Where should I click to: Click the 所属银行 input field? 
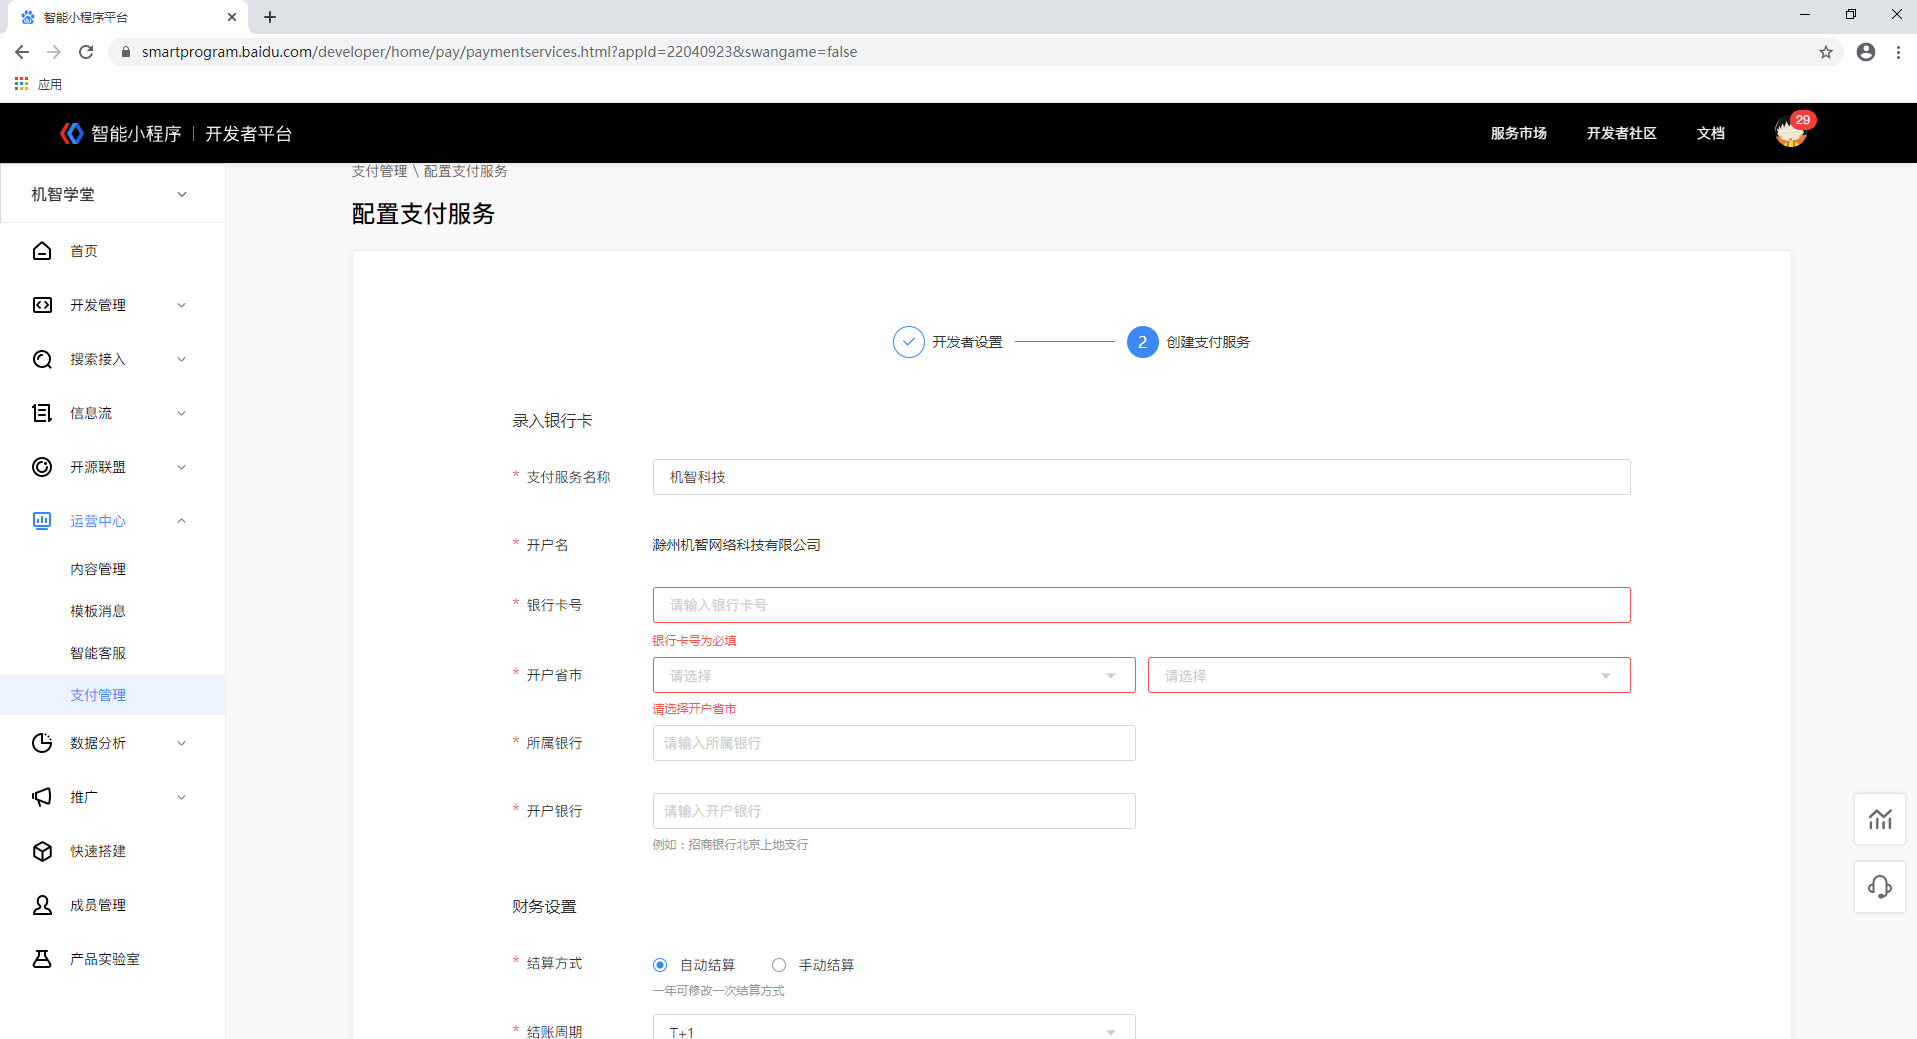(894, 743)
